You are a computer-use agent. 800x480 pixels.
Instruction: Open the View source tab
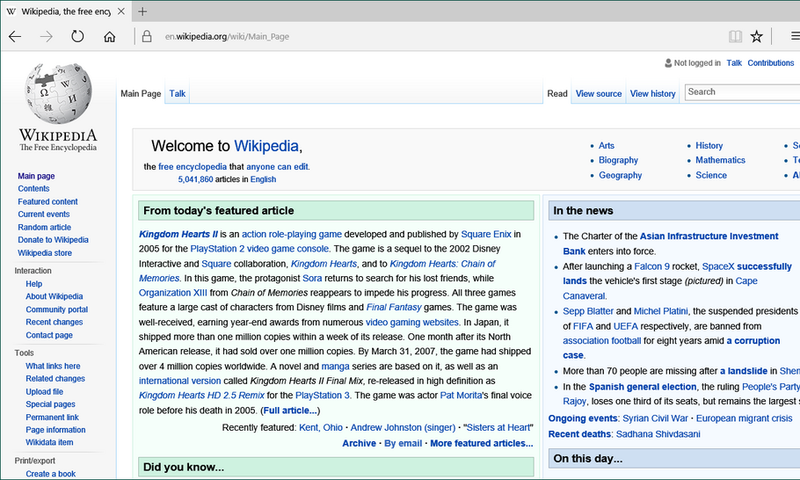(598, 93)
